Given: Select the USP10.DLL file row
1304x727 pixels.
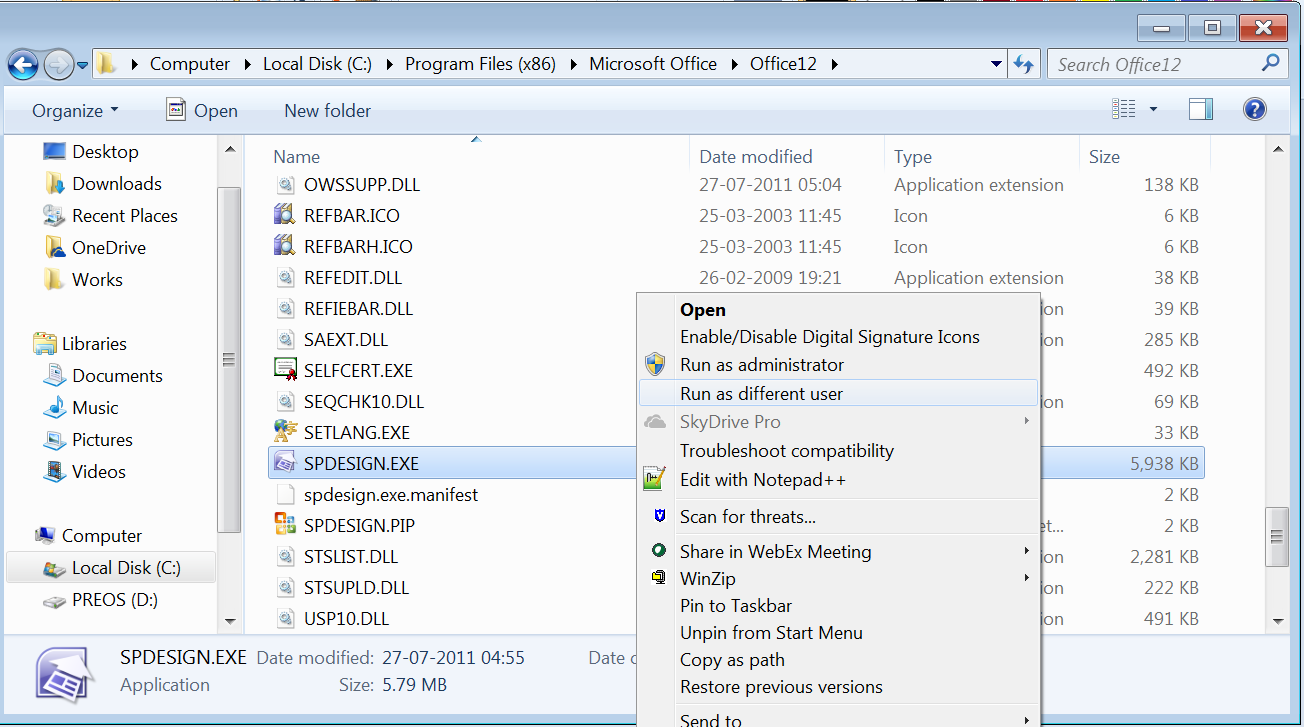Looking at the screenshot, I should pos(737,618).
